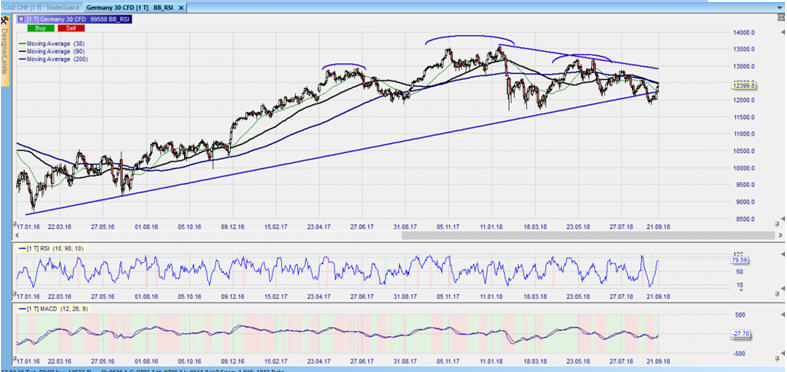Screen dimensions: 787x372
Task: Click the right arrow of the horizontal chart scrollbar
Action: pos(781,235)
